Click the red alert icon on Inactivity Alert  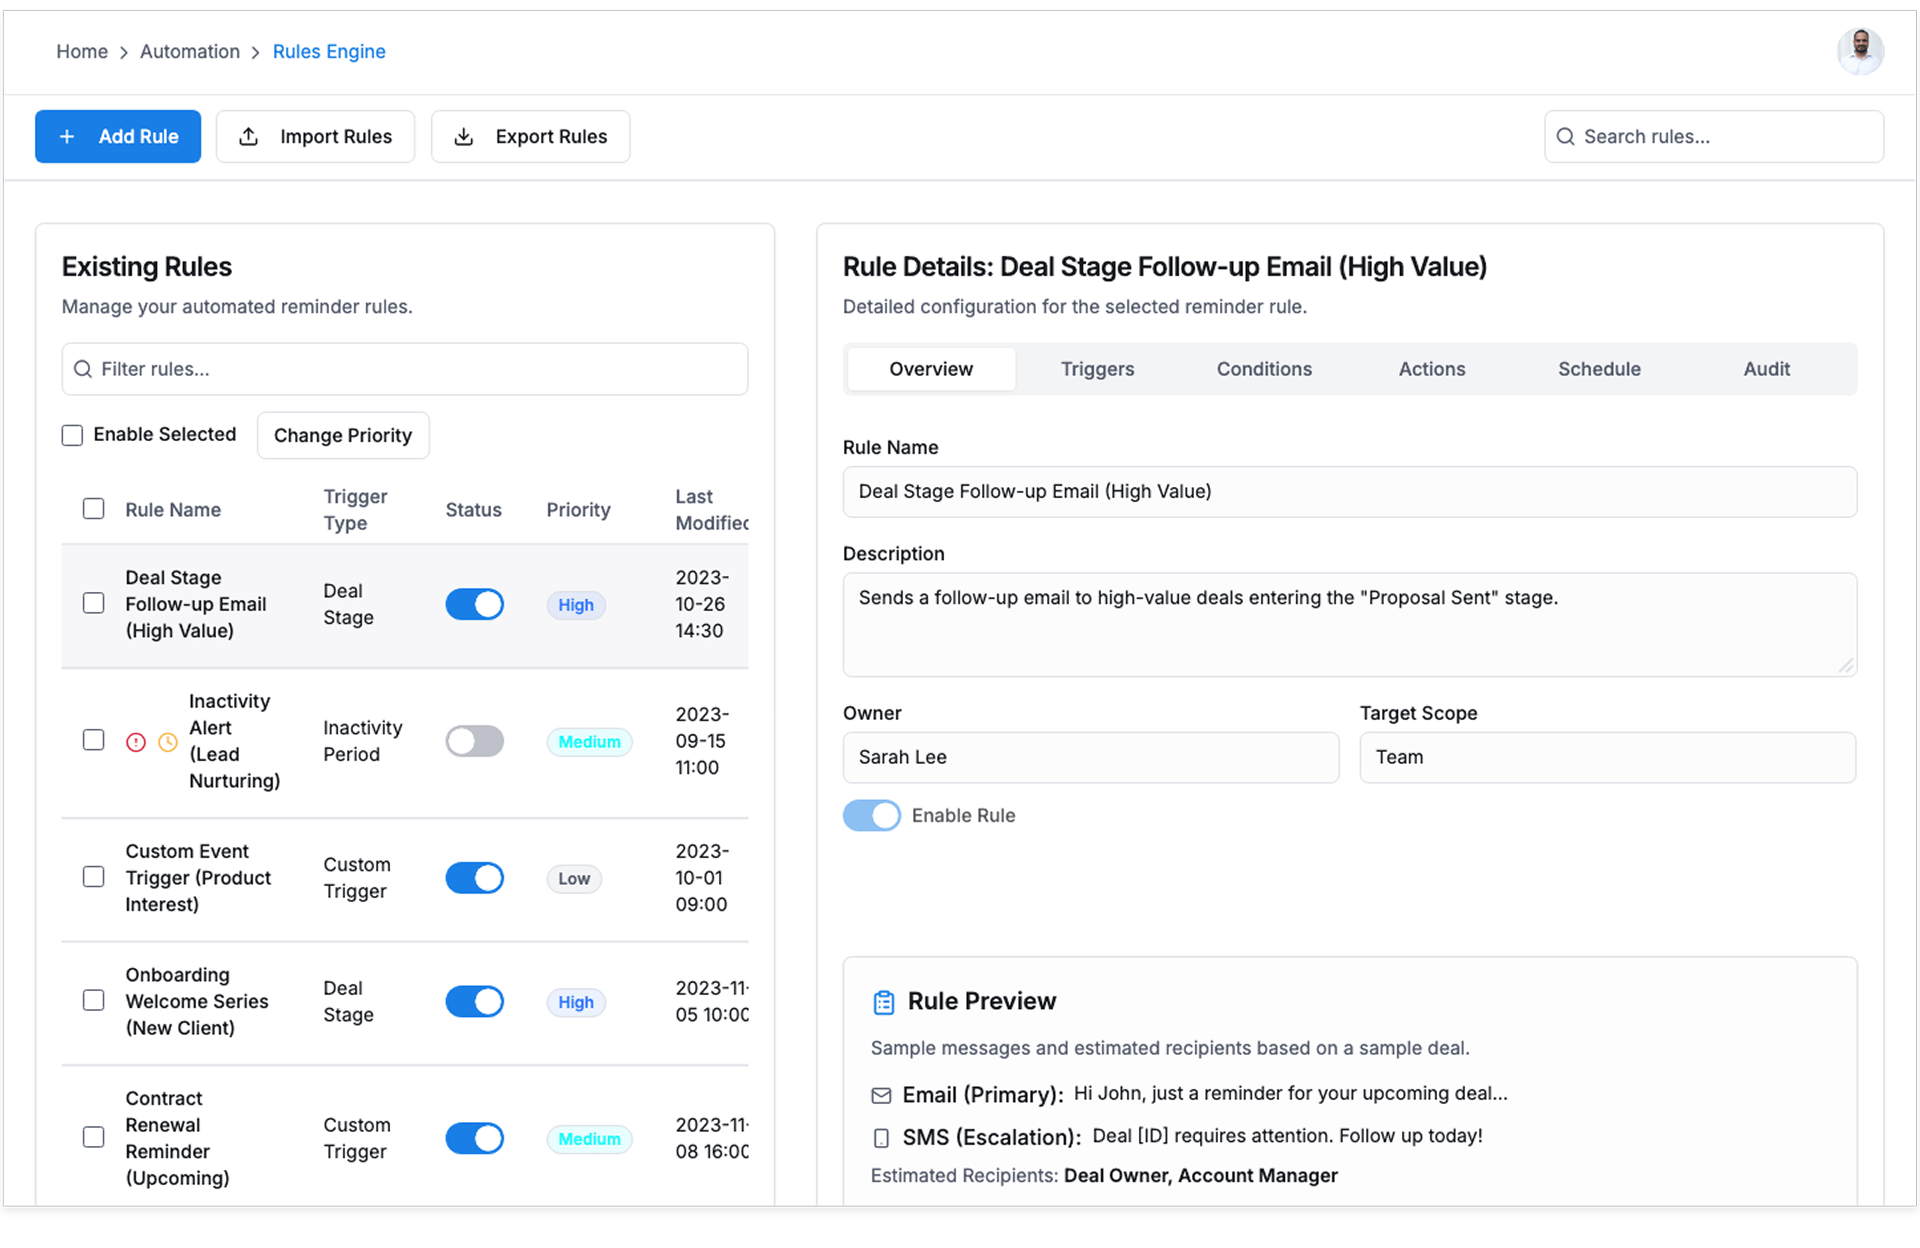[136, 742]
